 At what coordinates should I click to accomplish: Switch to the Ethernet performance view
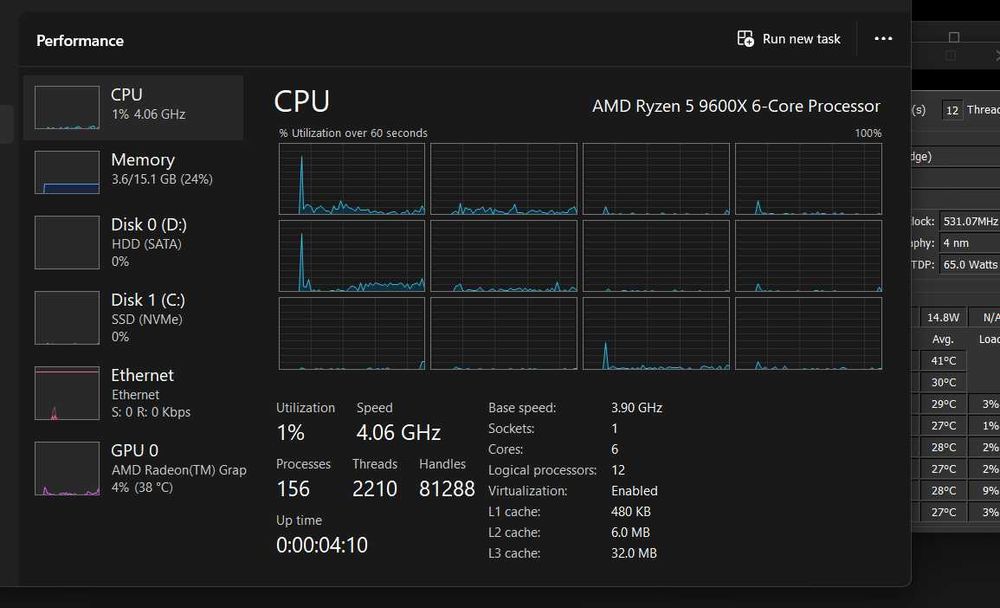[142, 392]
